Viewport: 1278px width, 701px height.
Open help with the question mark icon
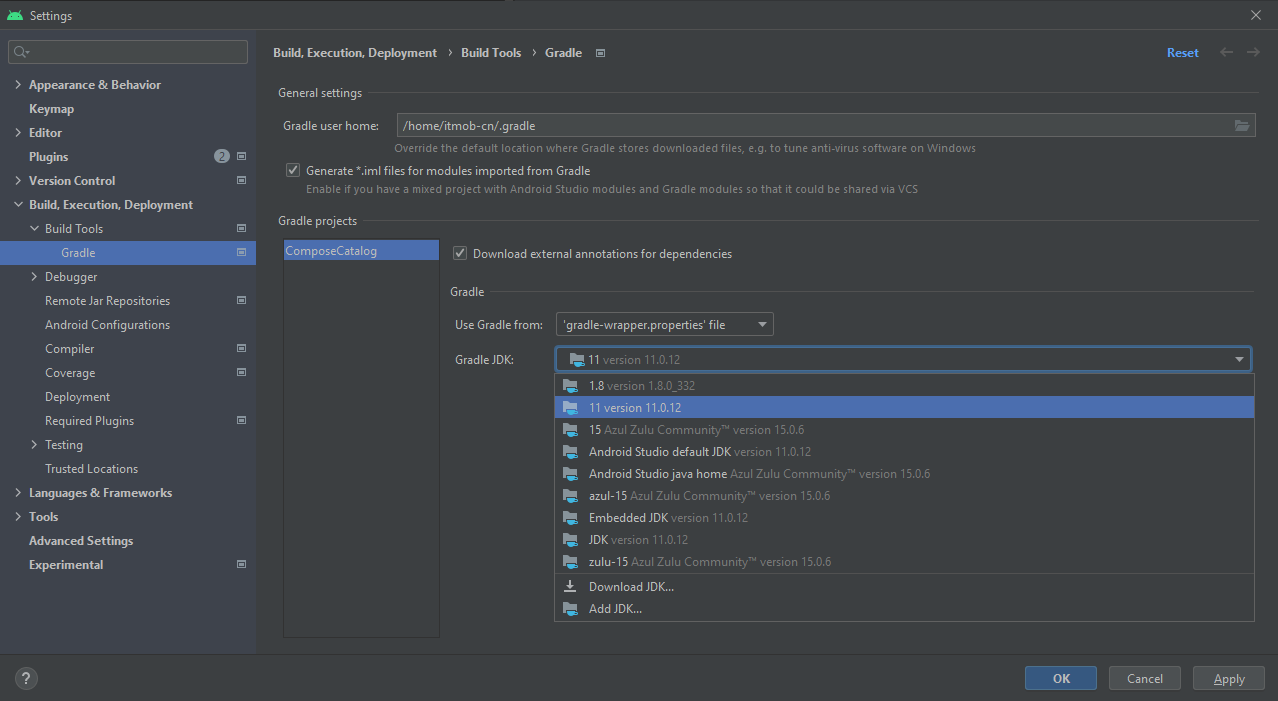tap(27, 678)
